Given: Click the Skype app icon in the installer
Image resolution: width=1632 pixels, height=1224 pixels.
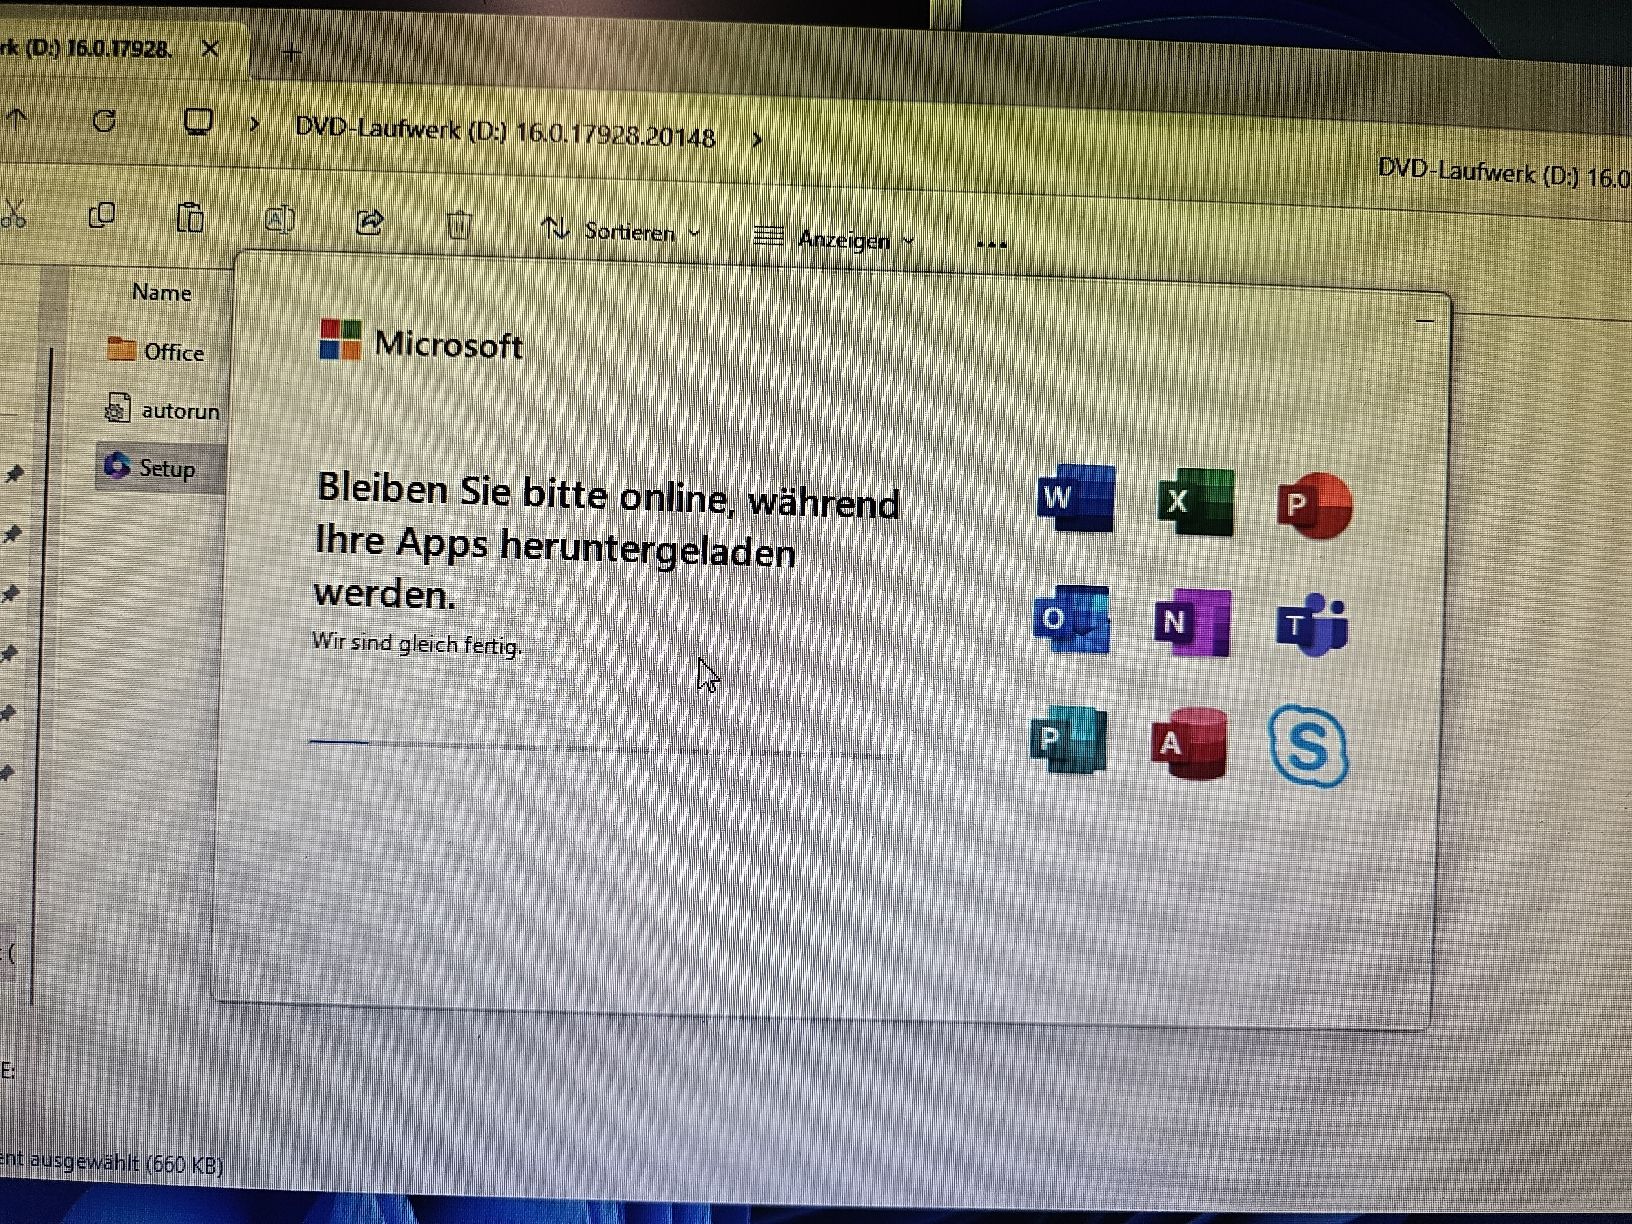Looking at the screenshot, I should click(1308, 746).
